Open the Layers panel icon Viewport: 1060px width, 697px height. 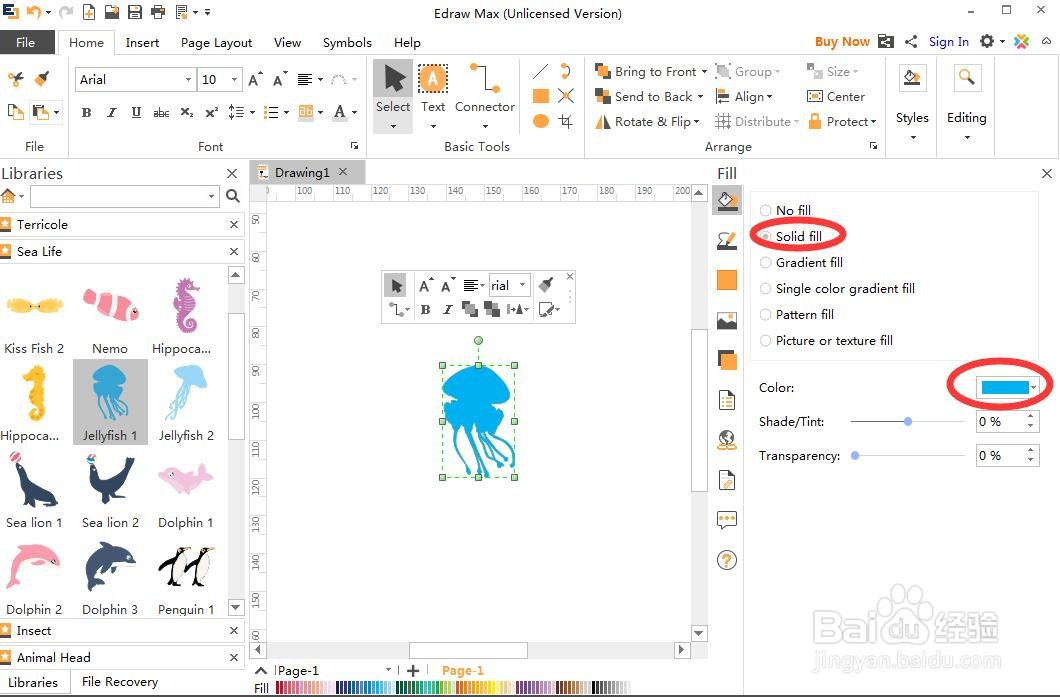pos(727,360)
